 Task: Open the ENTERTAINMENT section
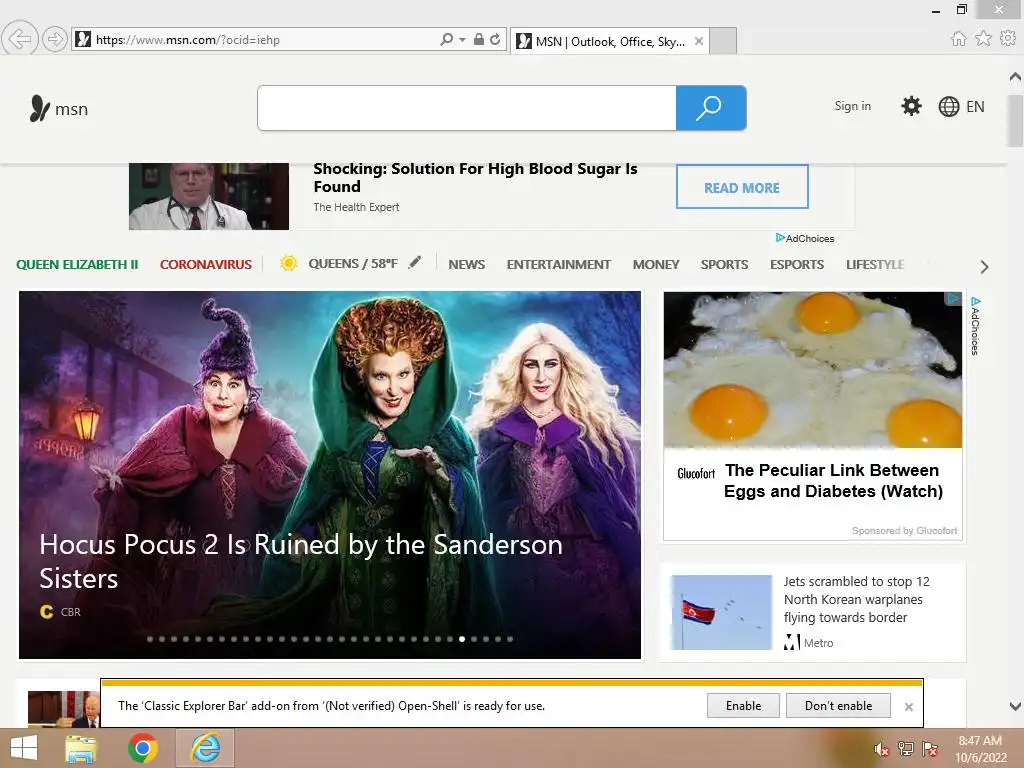tap(558, 264)
